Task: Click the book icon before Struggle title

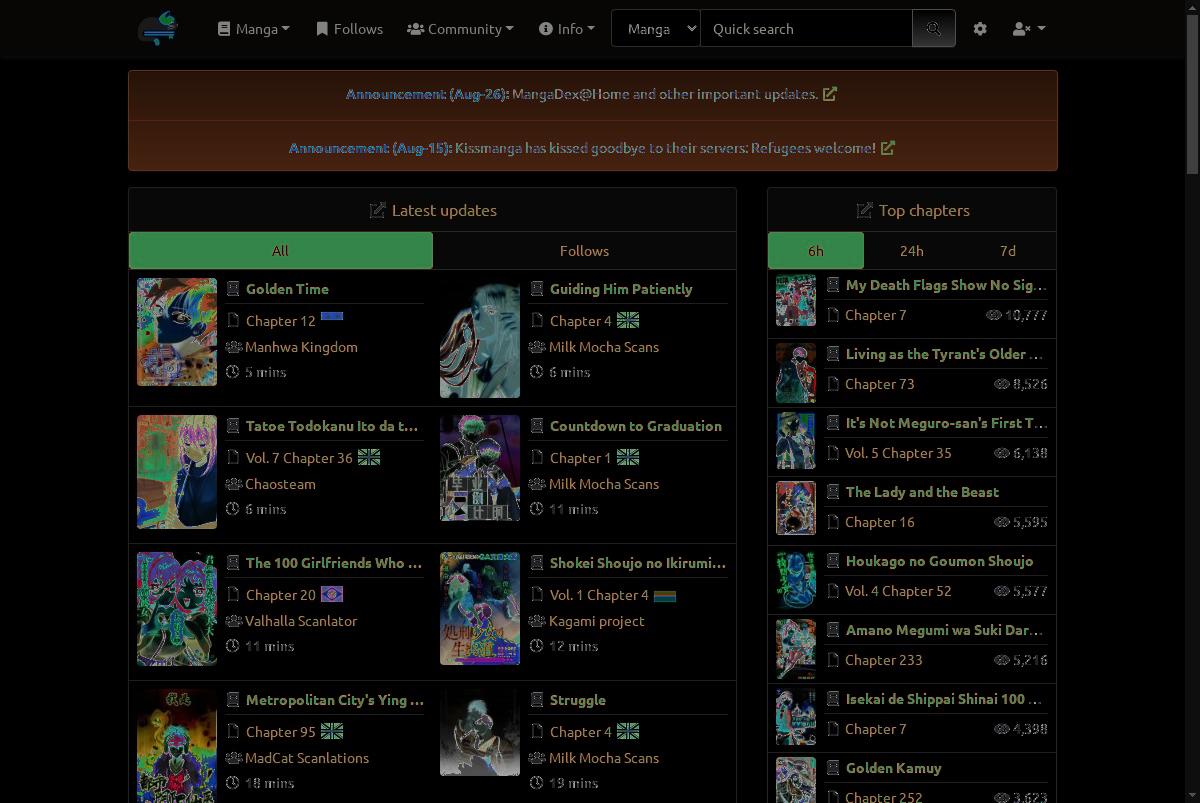Action: tap(537, 700)
